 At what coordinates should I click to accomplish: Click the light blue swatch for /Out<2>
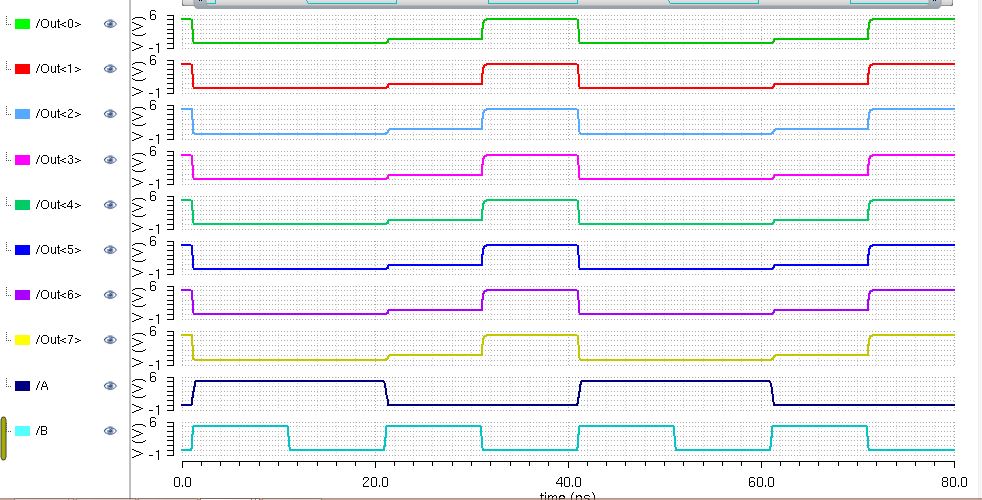pos(23,114)
